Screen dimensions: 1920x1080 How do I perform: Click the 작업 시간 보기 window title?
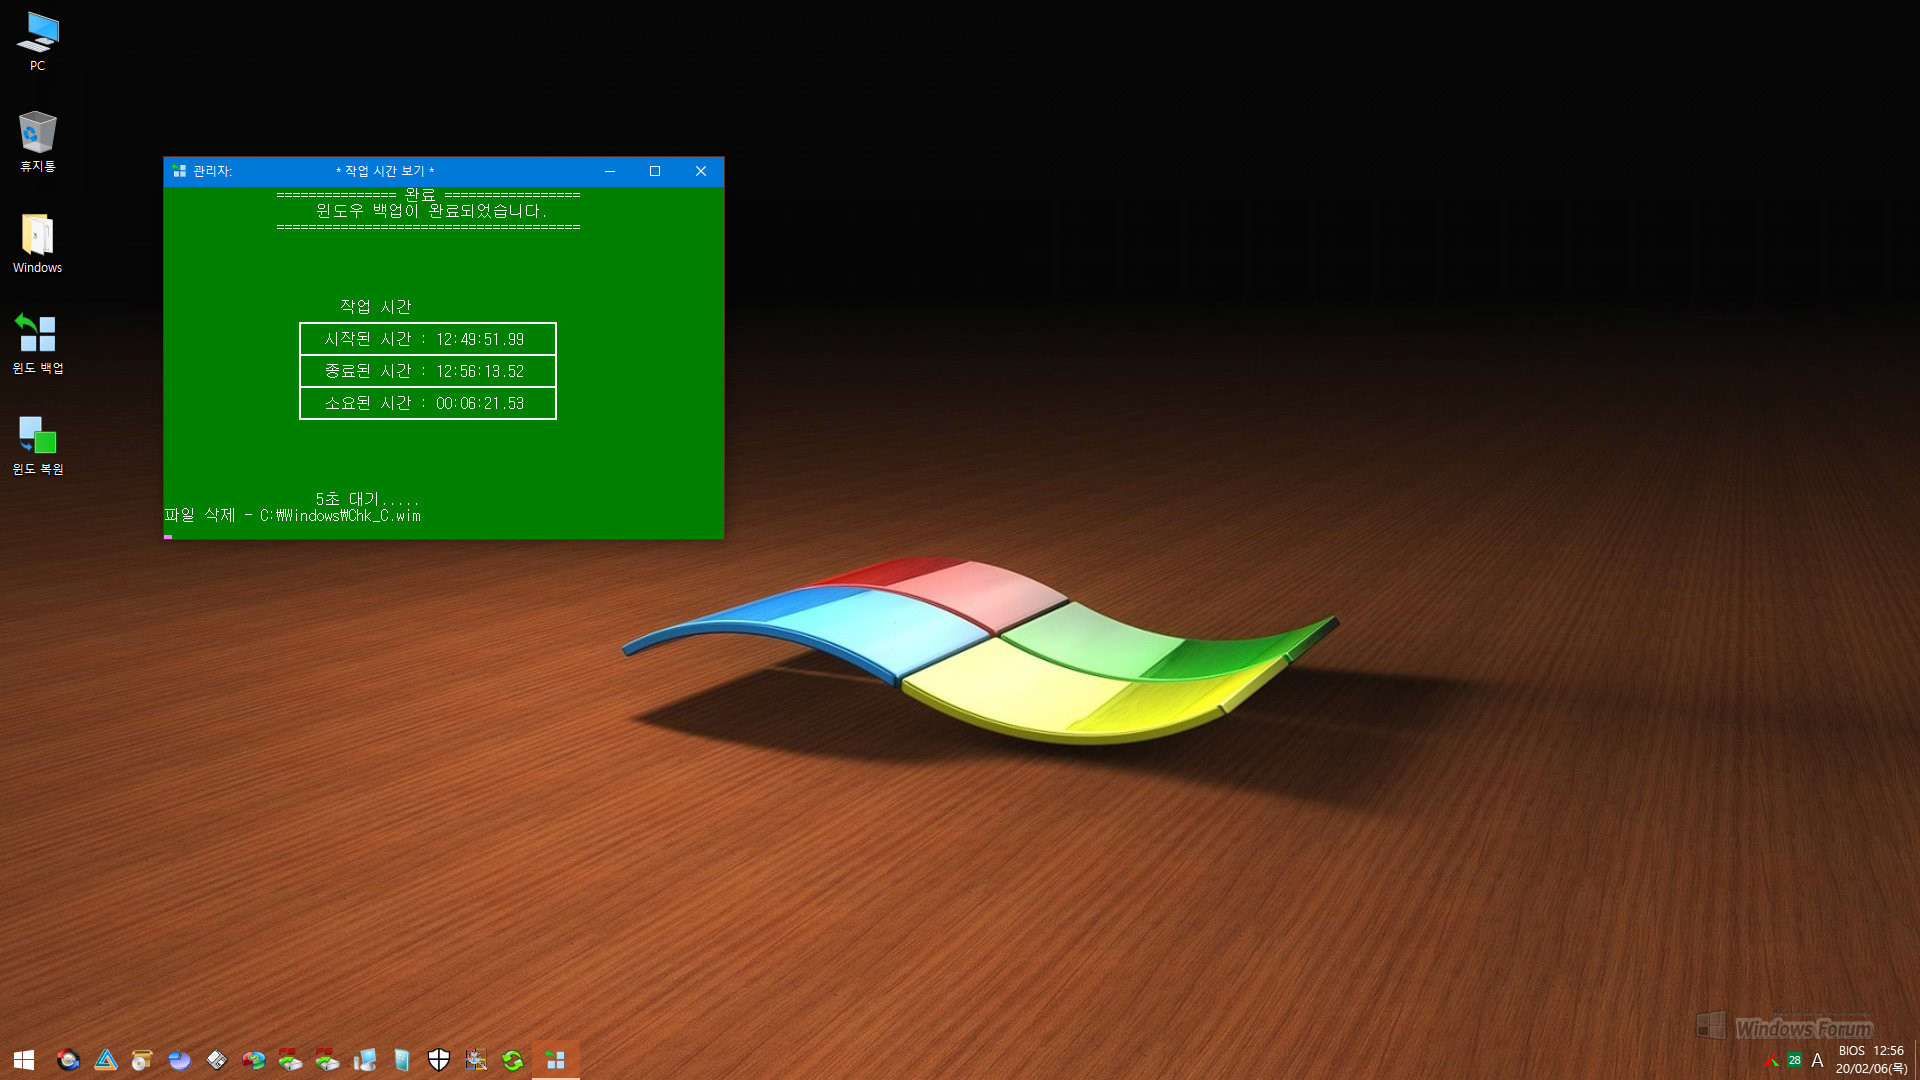pyautogui.click(x=385, y=172)
